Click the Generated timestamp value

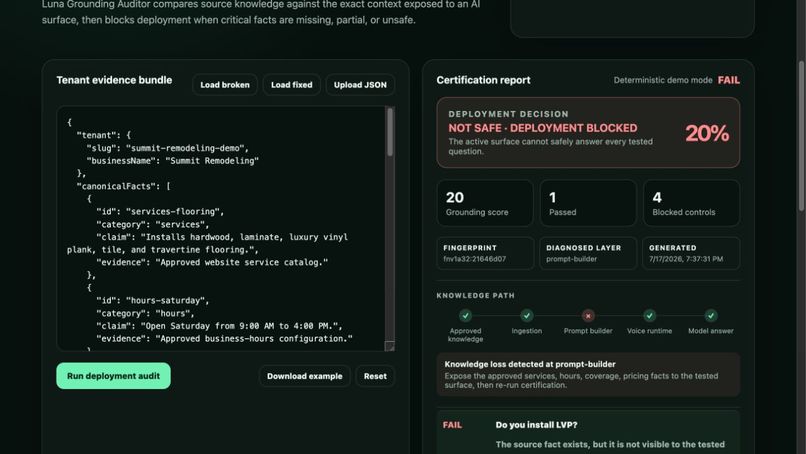coord(686,259)
